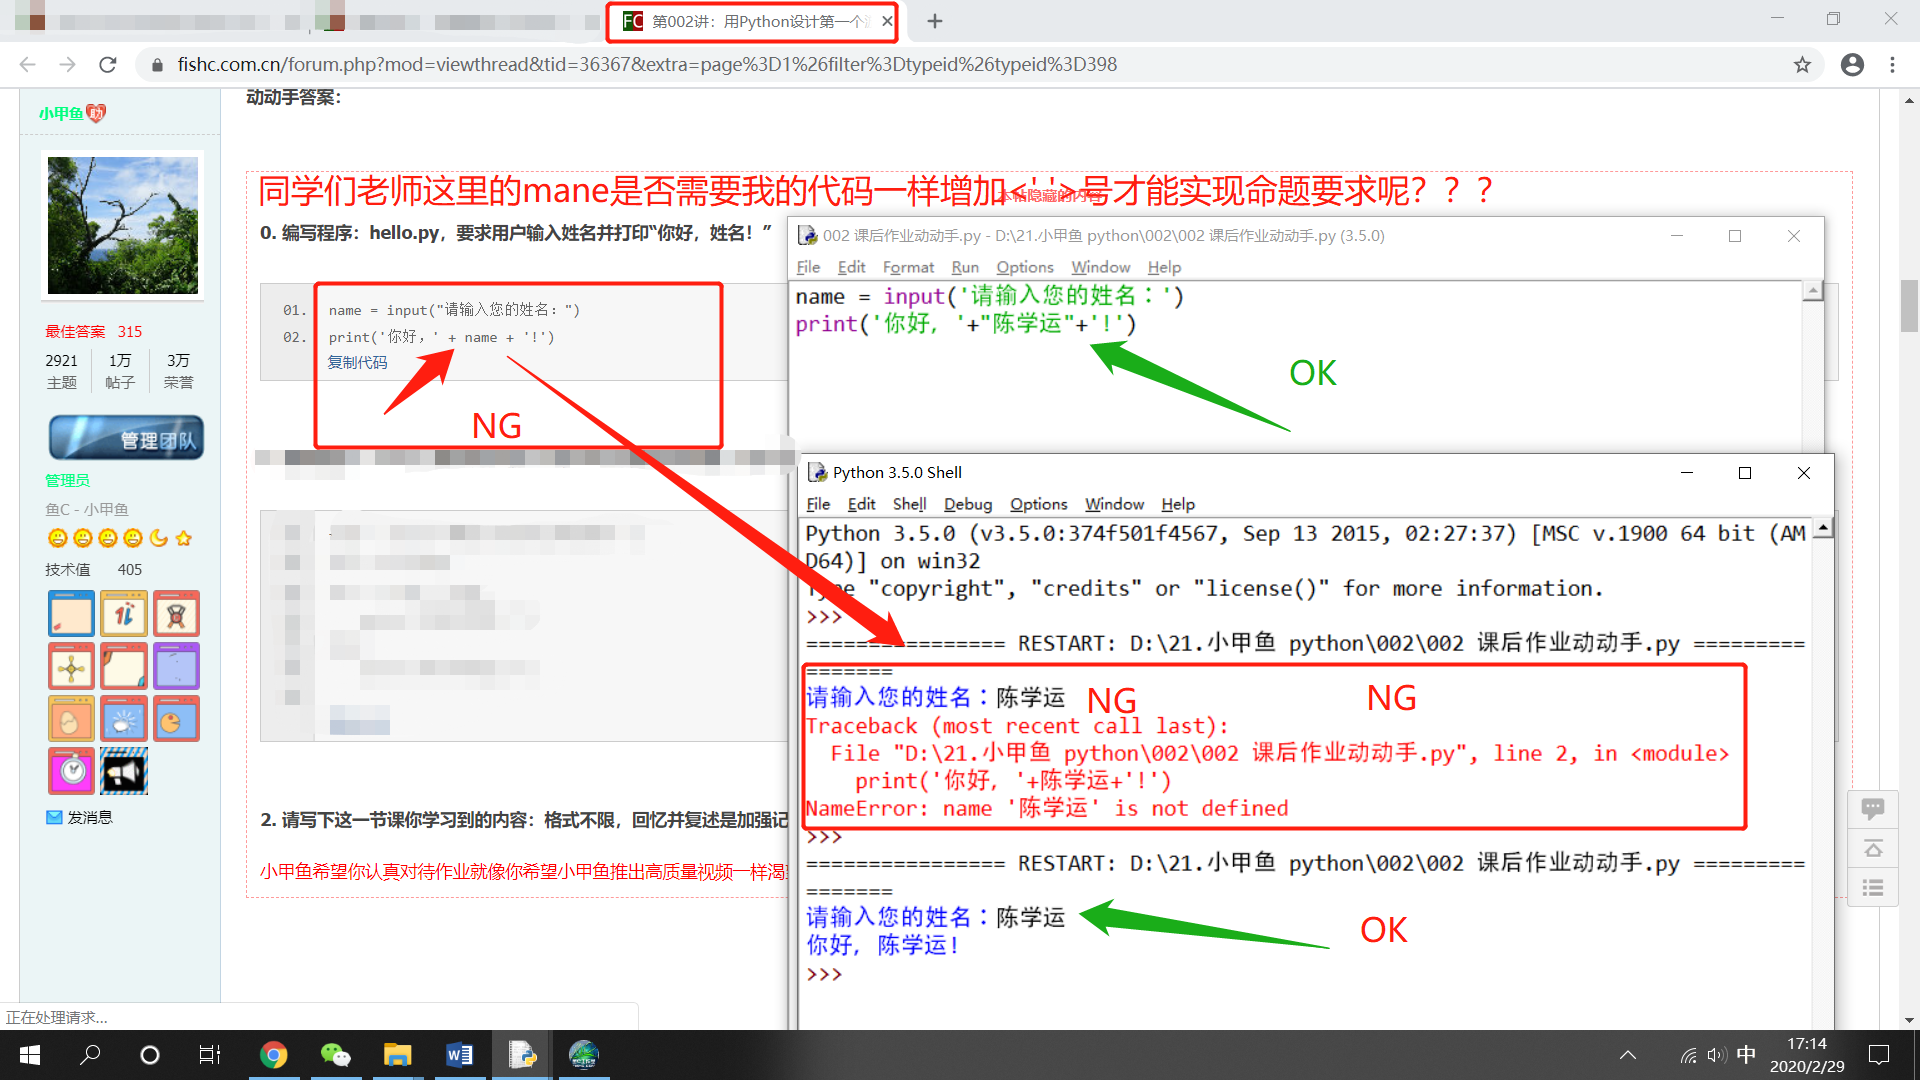The image size is (1920, 1080).
Task: Open WeChat from the taskbar
Action: click(x=335, y=1055)
